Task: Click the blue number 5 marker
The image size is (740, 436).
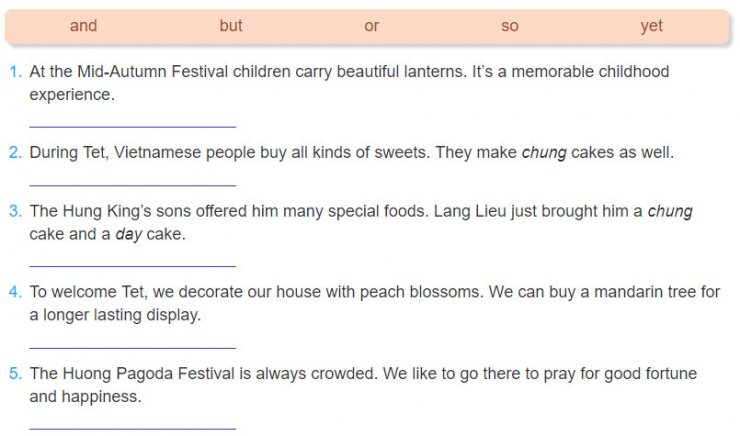Action: pos(15,374)
